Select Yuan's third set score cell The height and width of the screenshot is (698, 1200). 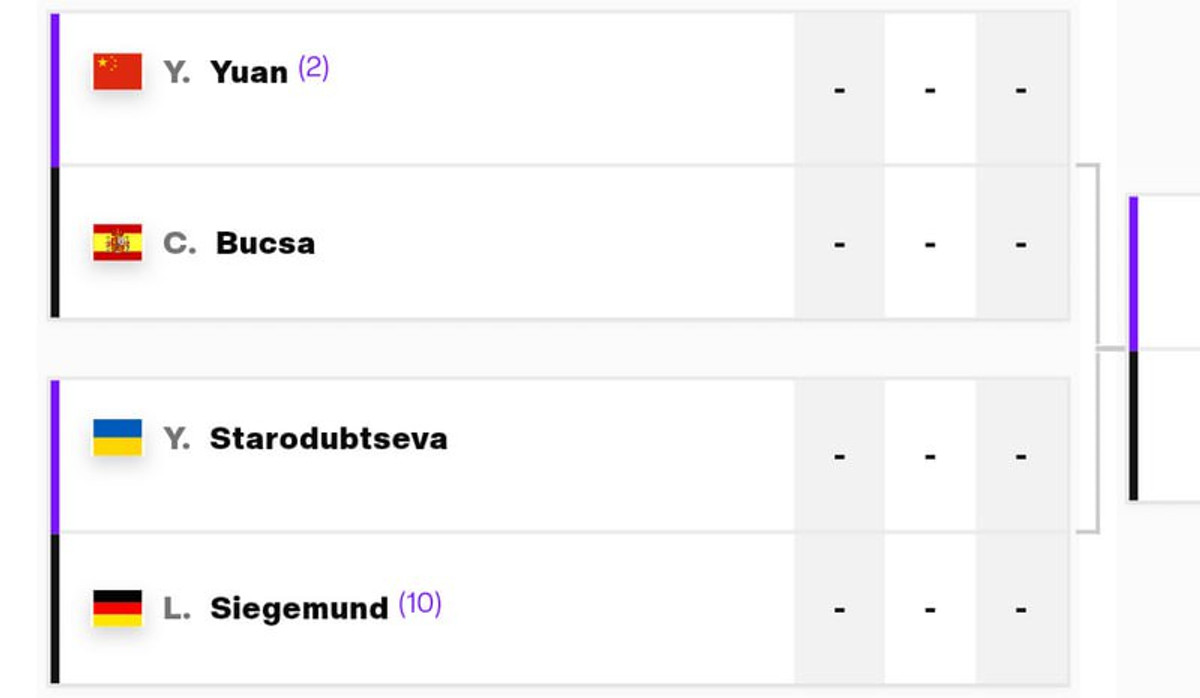1020,90
